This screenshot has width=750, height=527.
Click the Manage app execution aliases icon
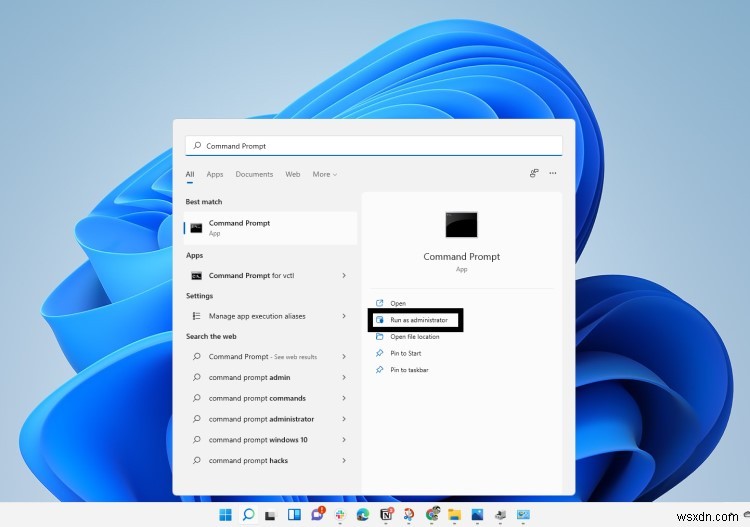(x=197, y=316)
